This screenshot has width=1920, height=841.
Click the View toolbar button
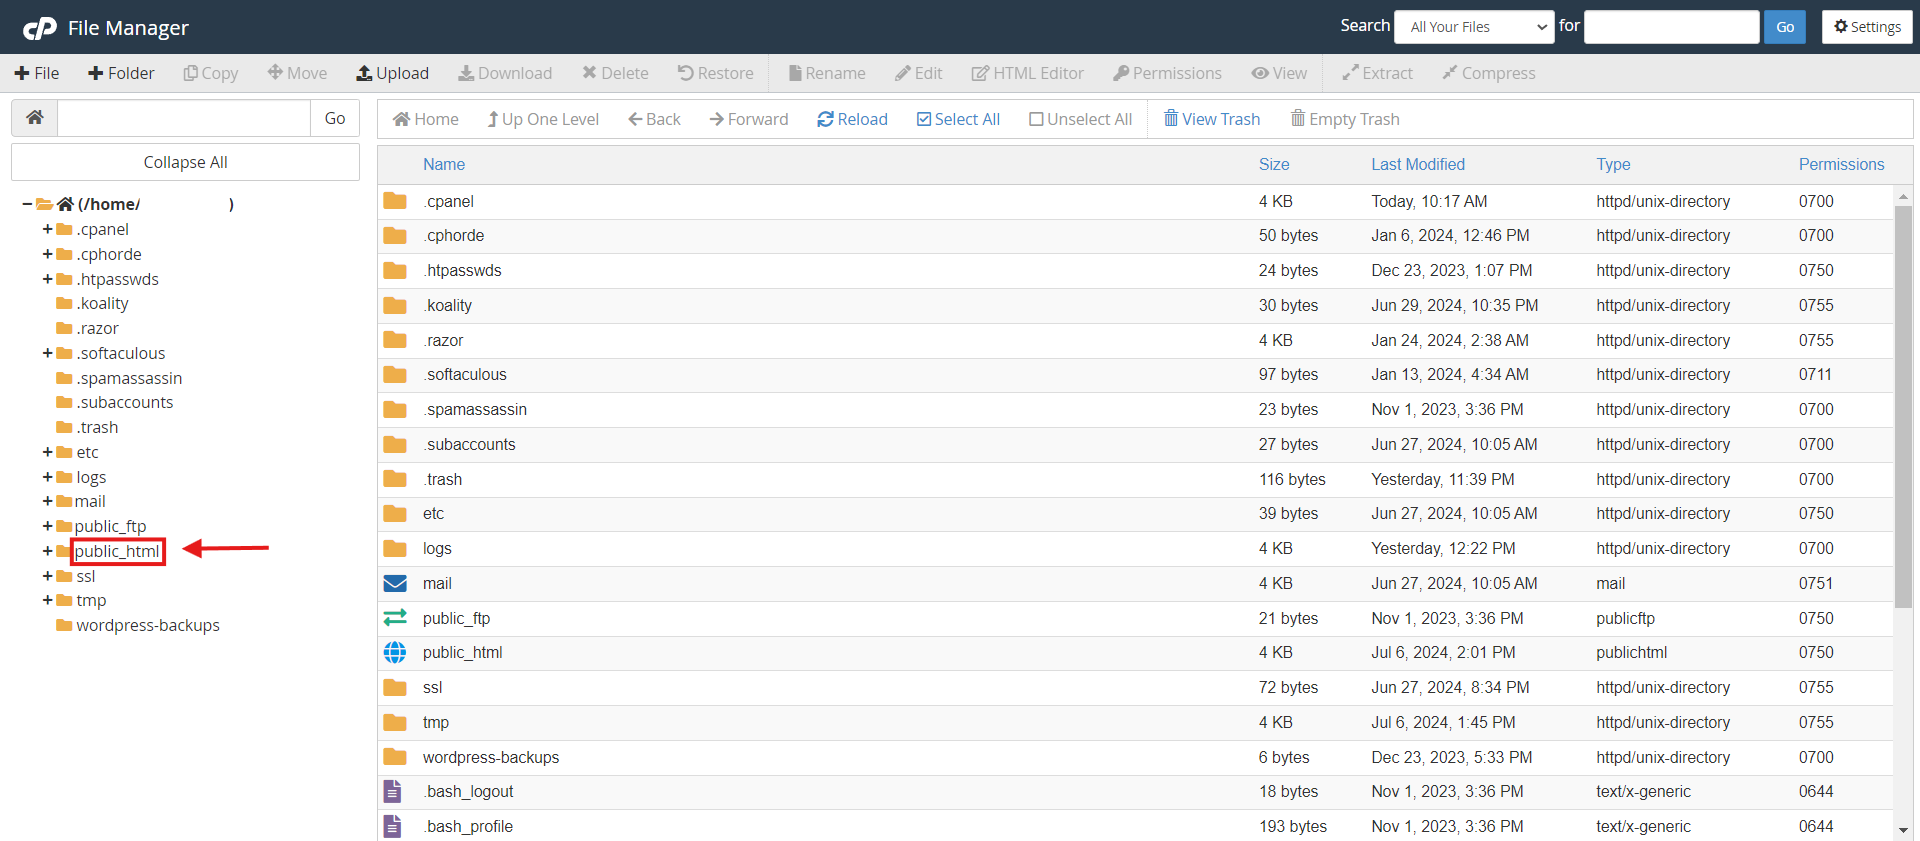click(x=1279, y=73)
